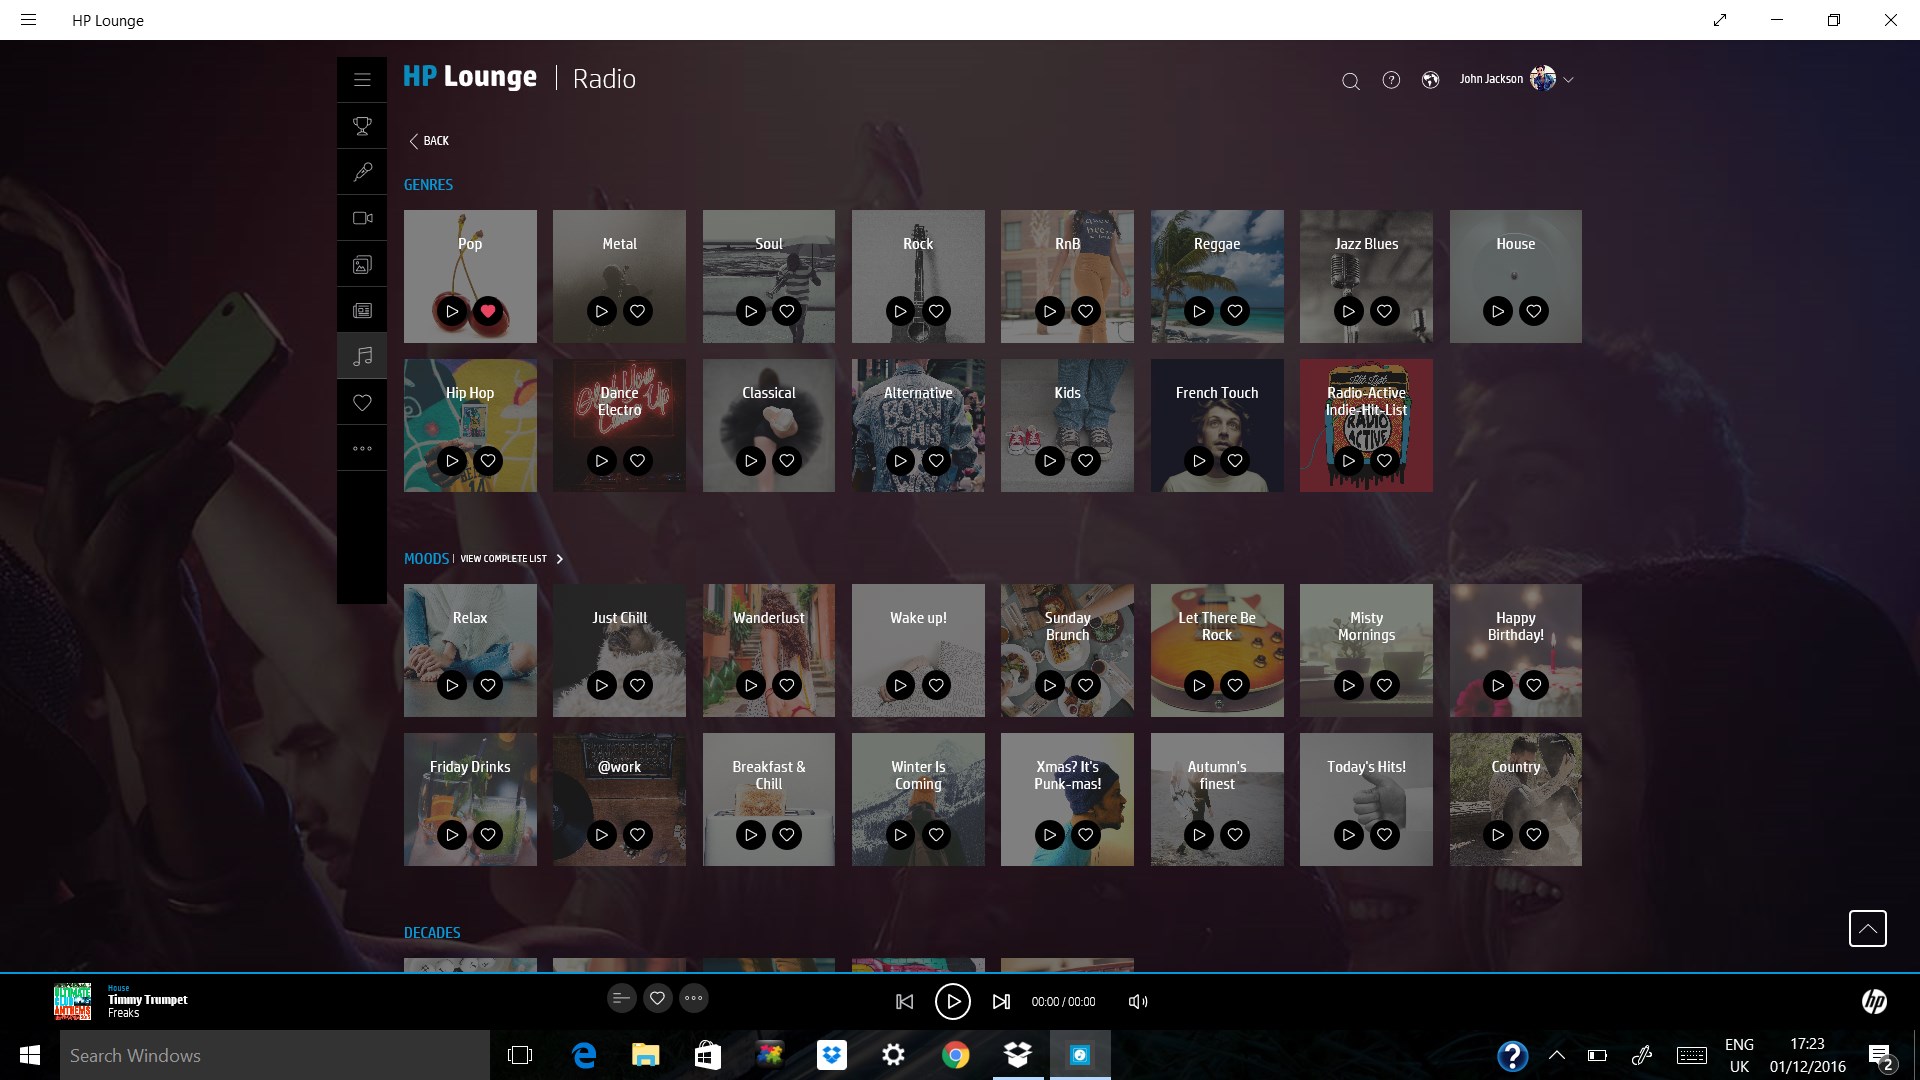Select the music note sidebar icon

click(x=362, y=356)
